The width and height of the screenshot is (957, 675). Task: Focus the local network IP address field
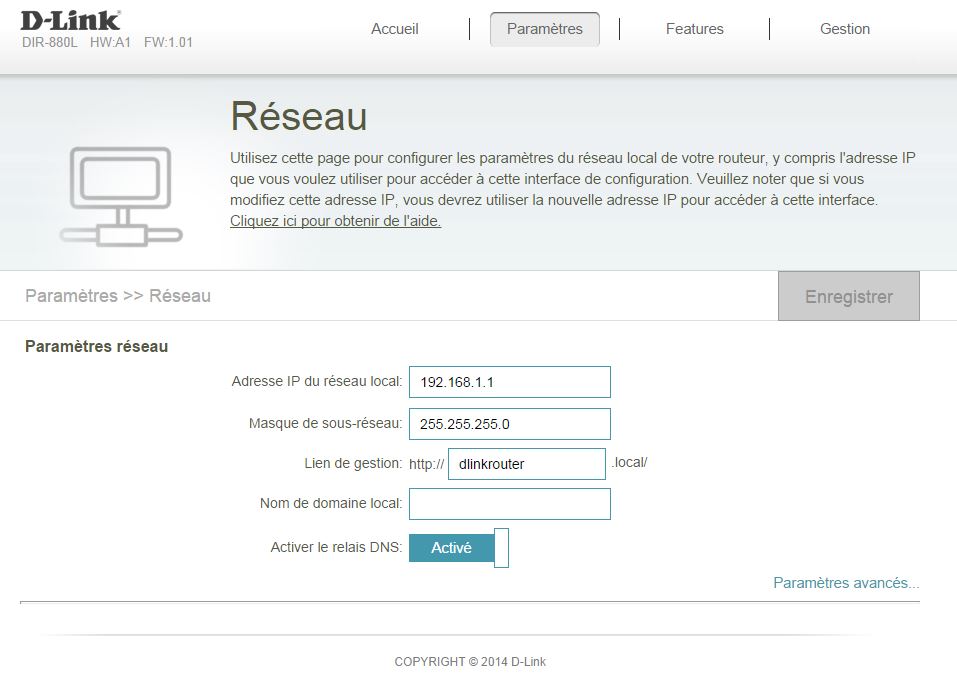click(x=509, y=382)
